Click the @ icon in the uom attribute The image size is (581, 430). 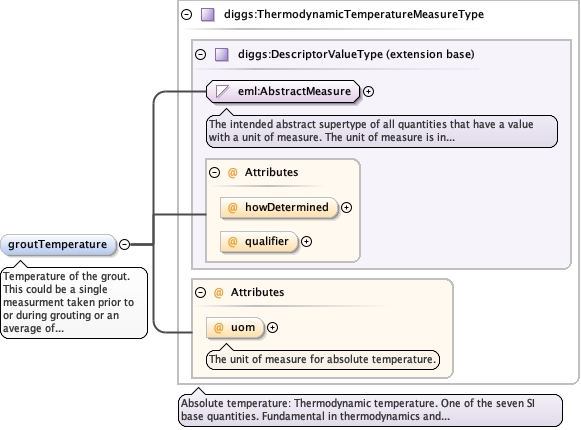point(219,328)
